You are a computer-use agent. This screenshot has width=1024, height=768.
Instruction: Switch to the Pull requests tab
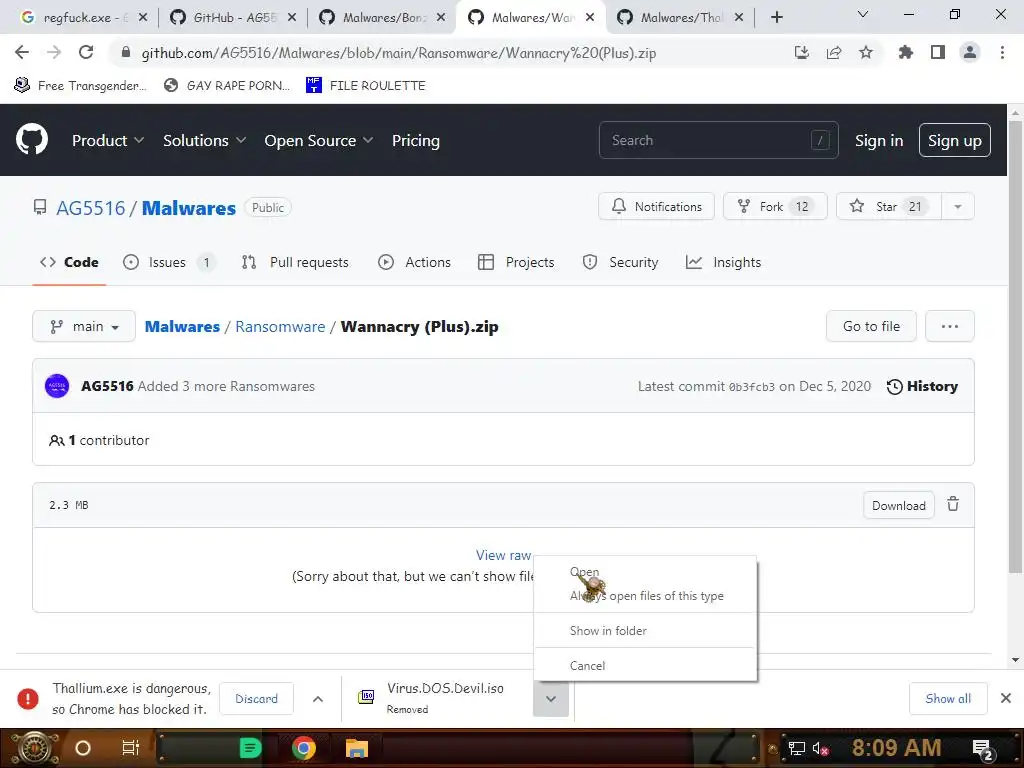(295, 262)
